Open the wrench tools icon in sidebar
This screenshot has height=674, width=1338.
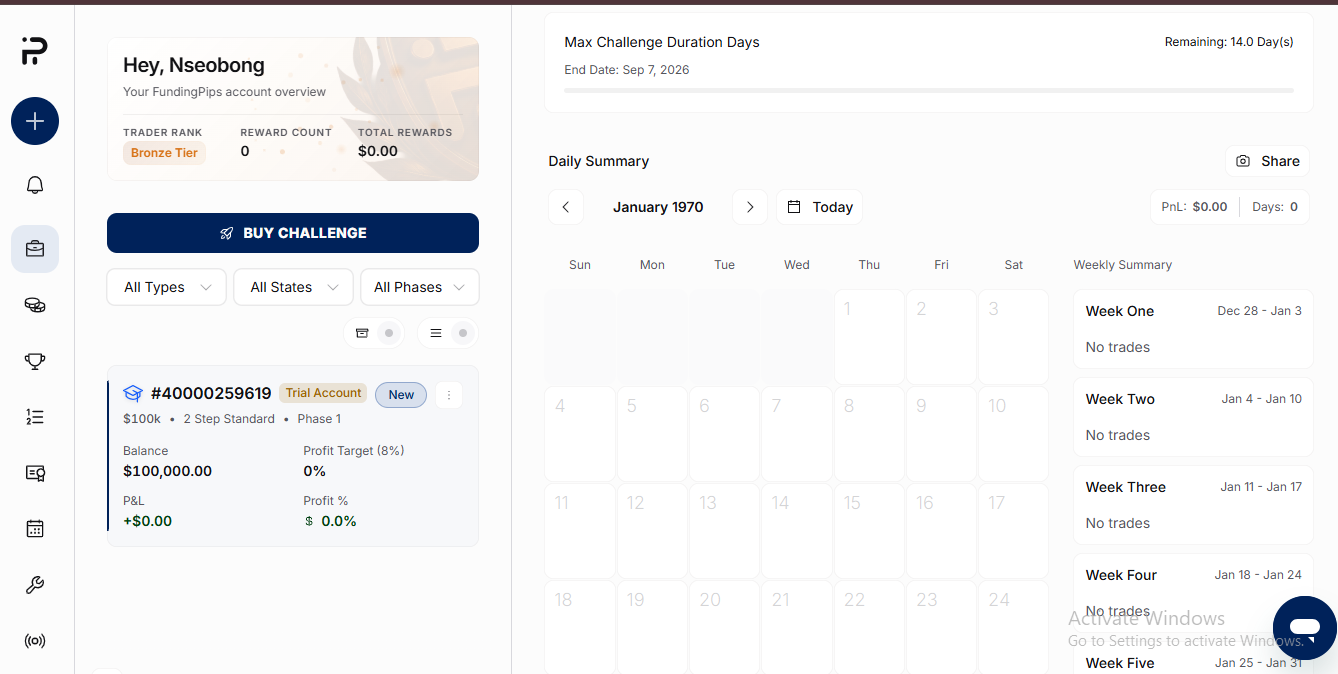coord(35,585)
